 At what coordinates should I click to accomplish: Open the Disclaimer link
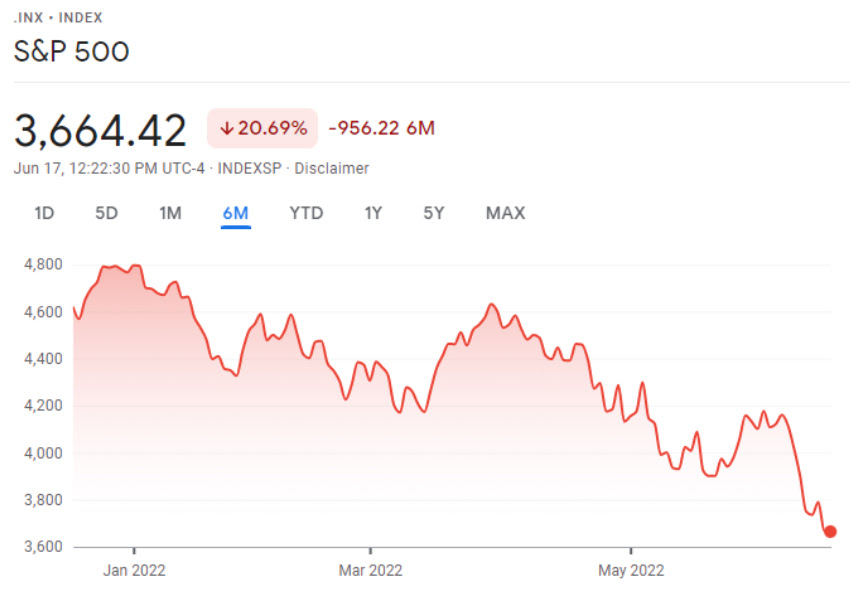click(331, 168)
